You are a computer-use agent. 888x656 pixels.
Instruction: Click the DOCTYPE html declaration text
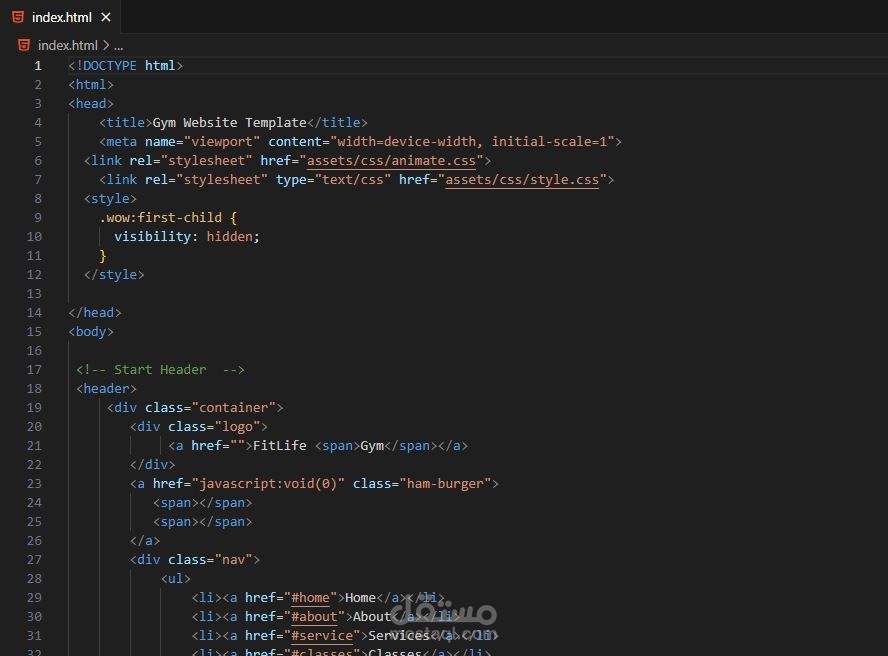(125, 66)
